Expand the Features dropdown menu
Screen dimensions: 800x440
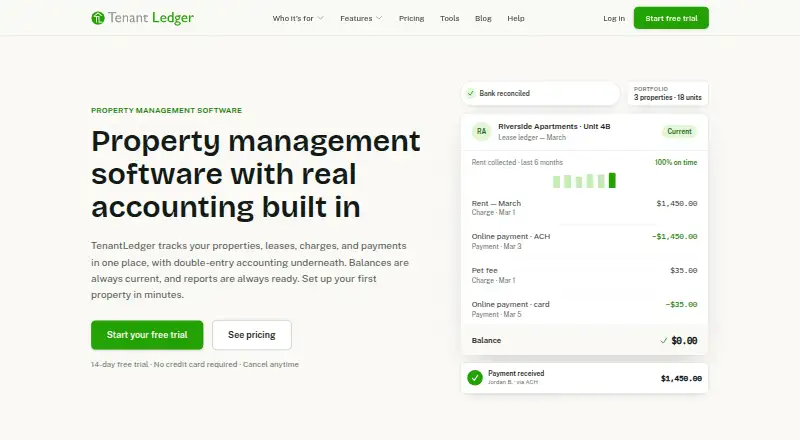tap(361, 18)
